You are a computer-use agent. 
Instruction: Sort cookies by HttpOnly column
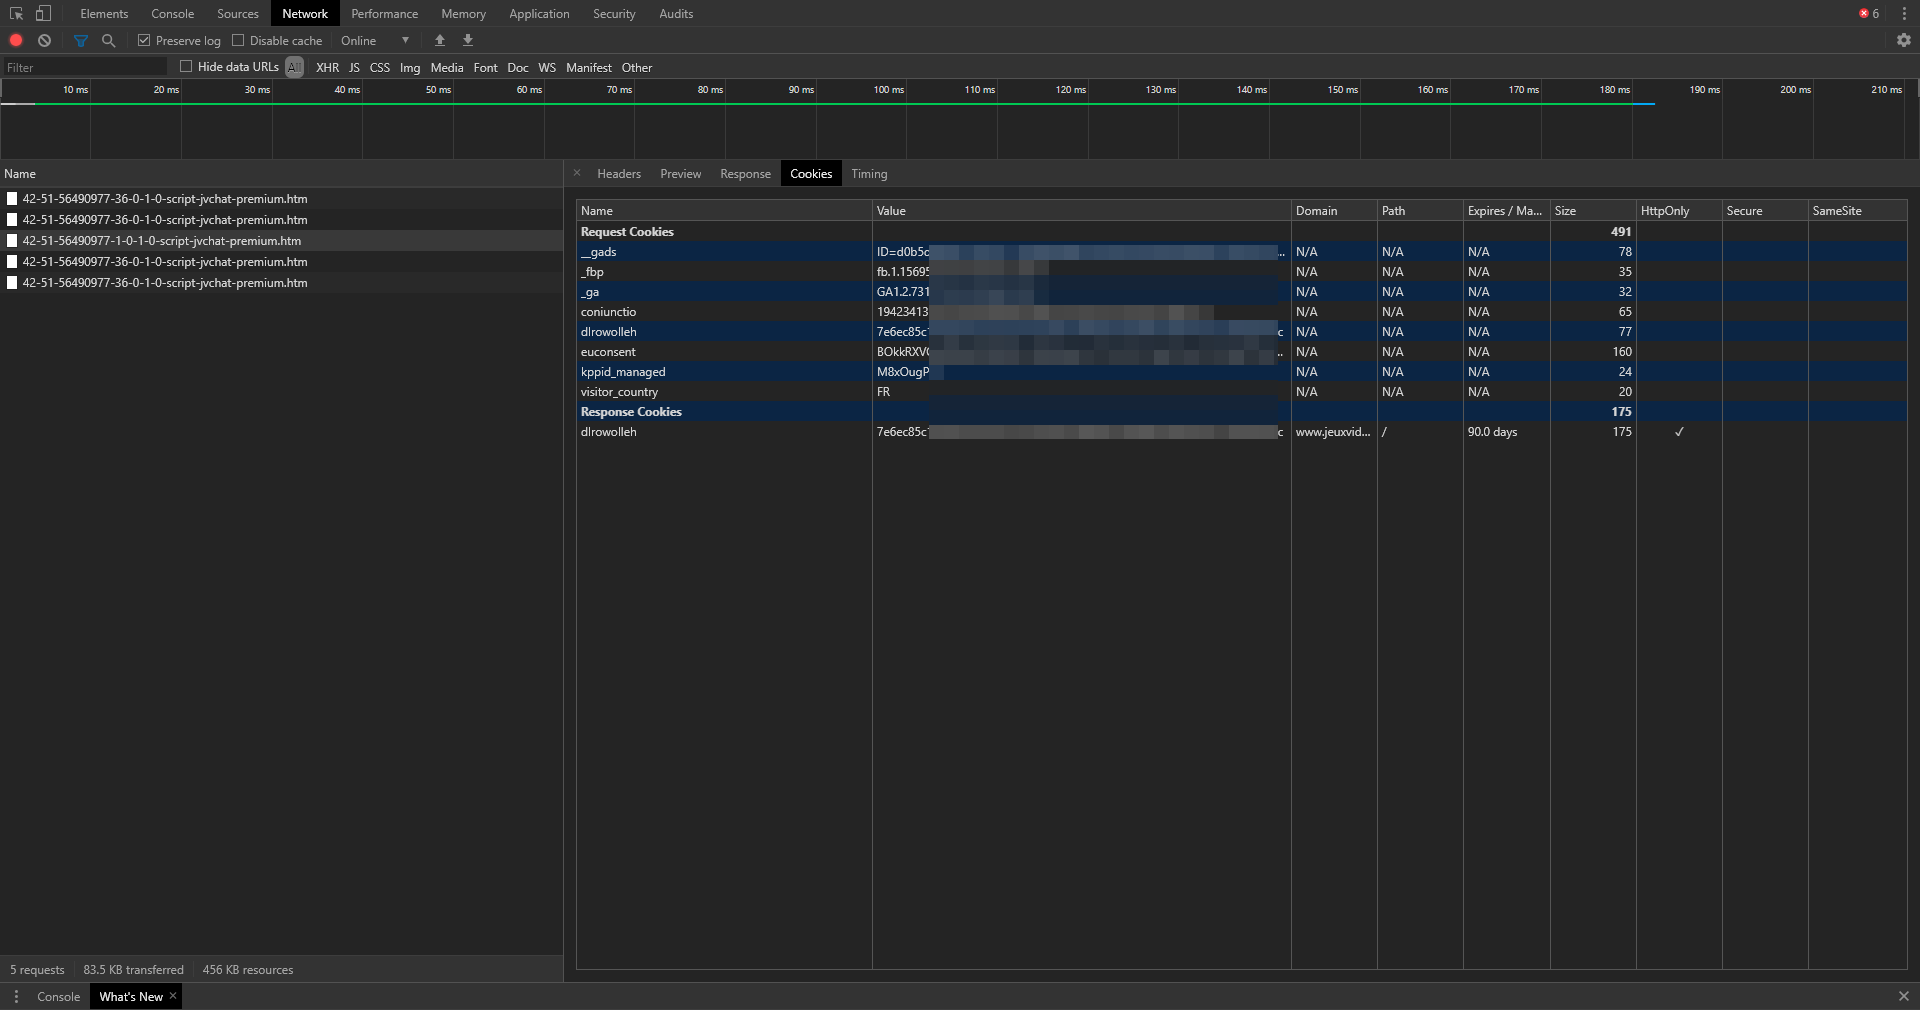click(x=1679, y=211)
